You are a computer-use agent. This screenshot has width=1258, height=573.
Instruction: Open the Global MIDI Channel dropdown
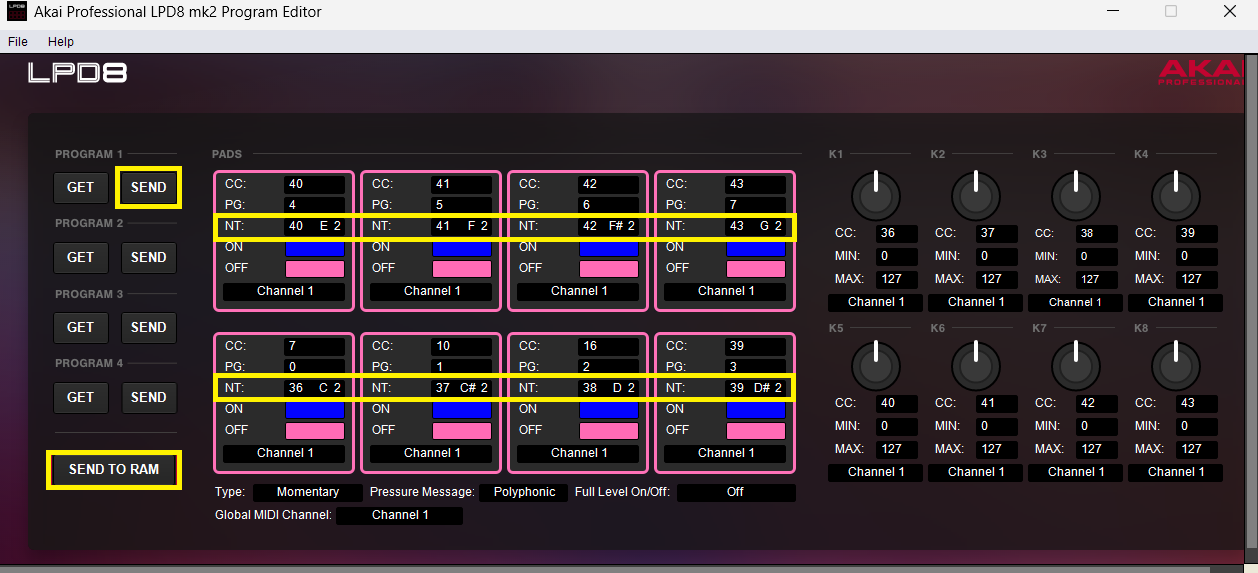coord(400,515)
